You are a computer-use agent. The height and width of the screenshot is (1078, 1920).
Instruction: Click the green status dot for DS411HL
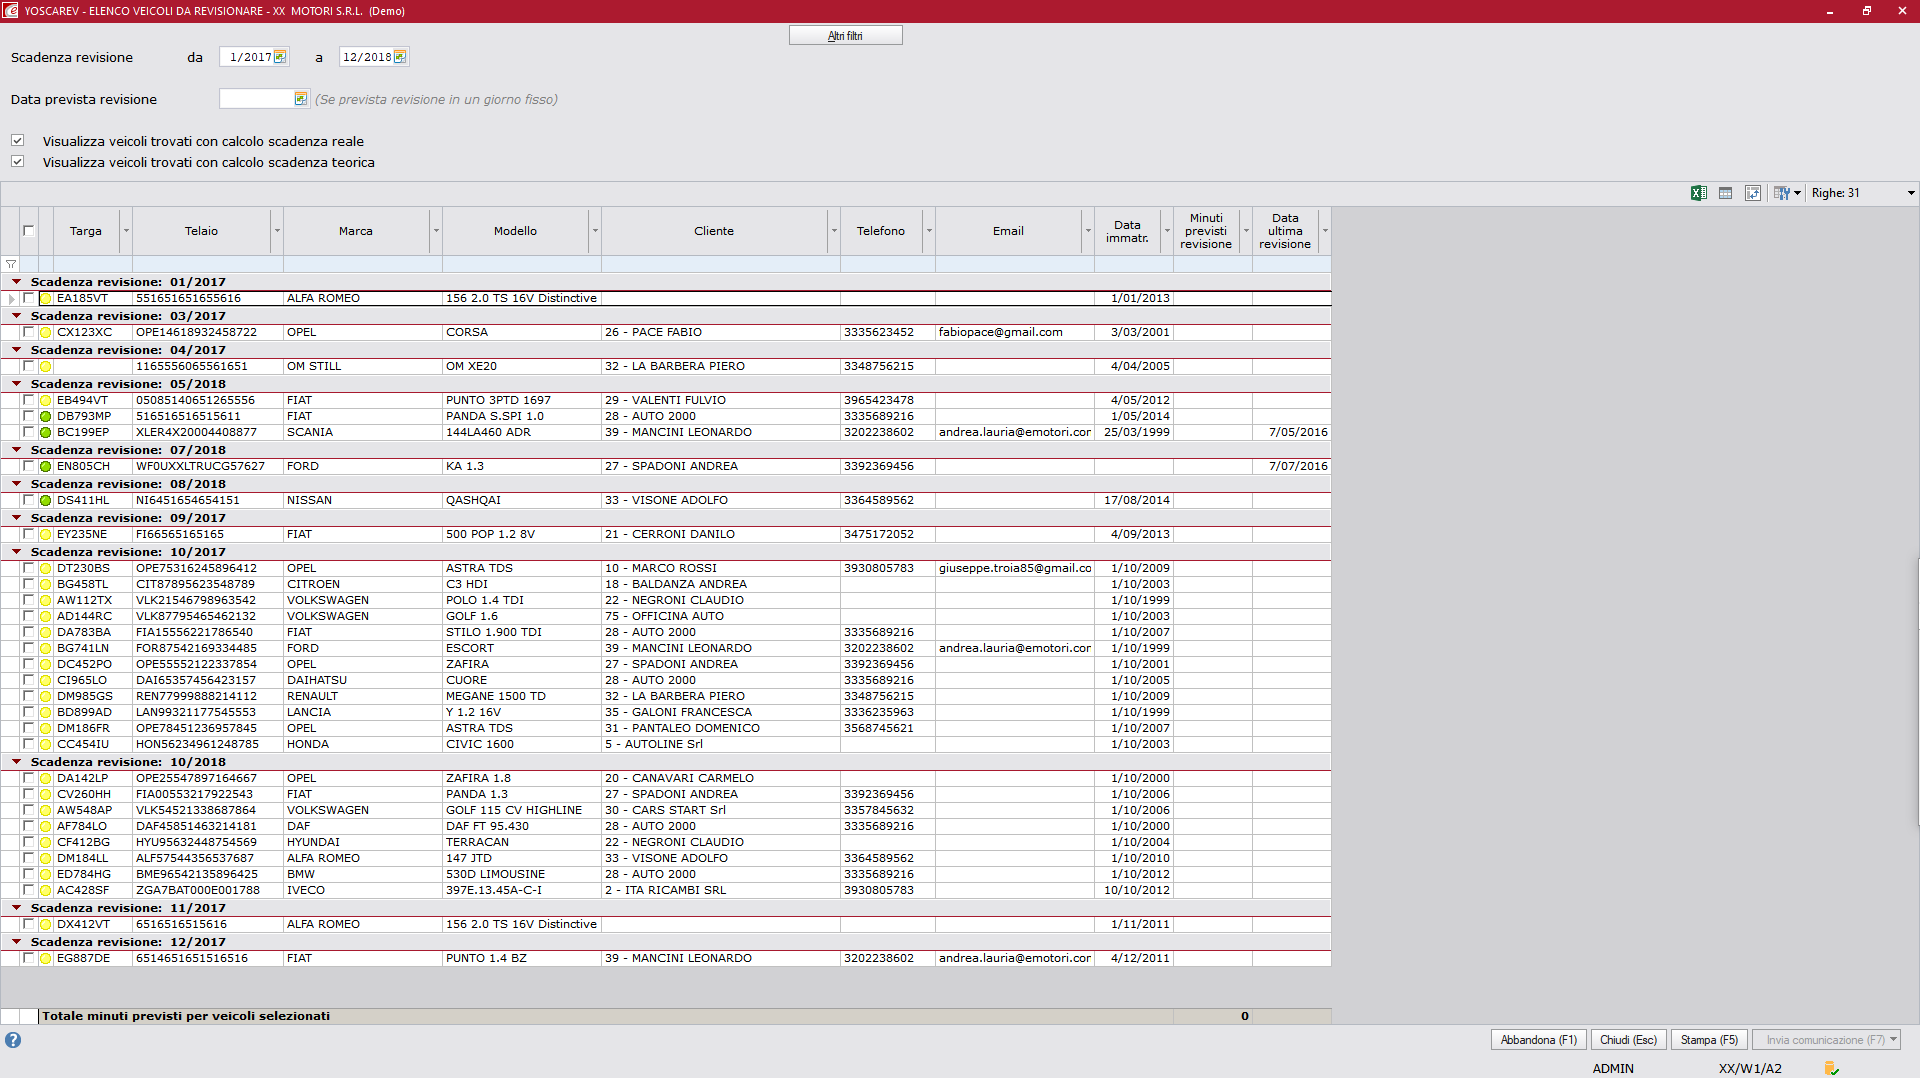46,500
